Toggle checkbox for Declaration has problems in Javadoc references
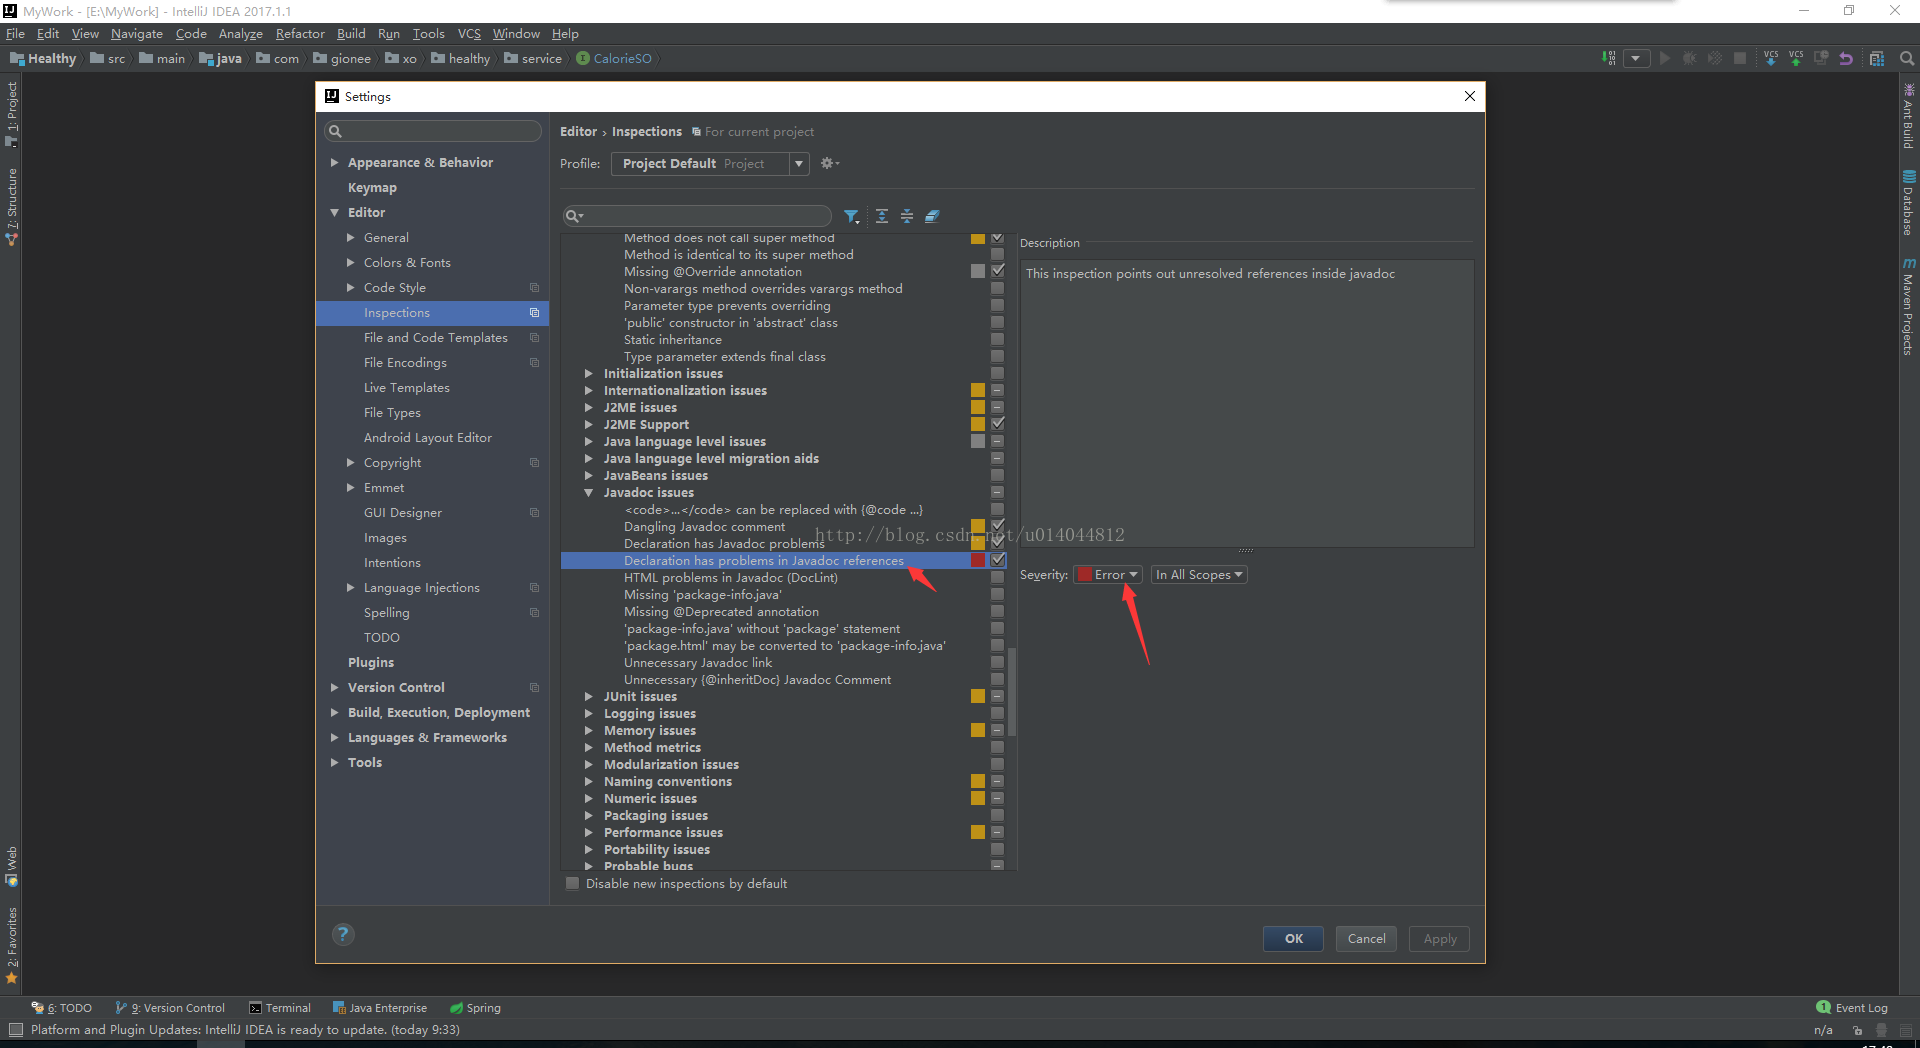1920x1048 pixels. tap(997, 561)
